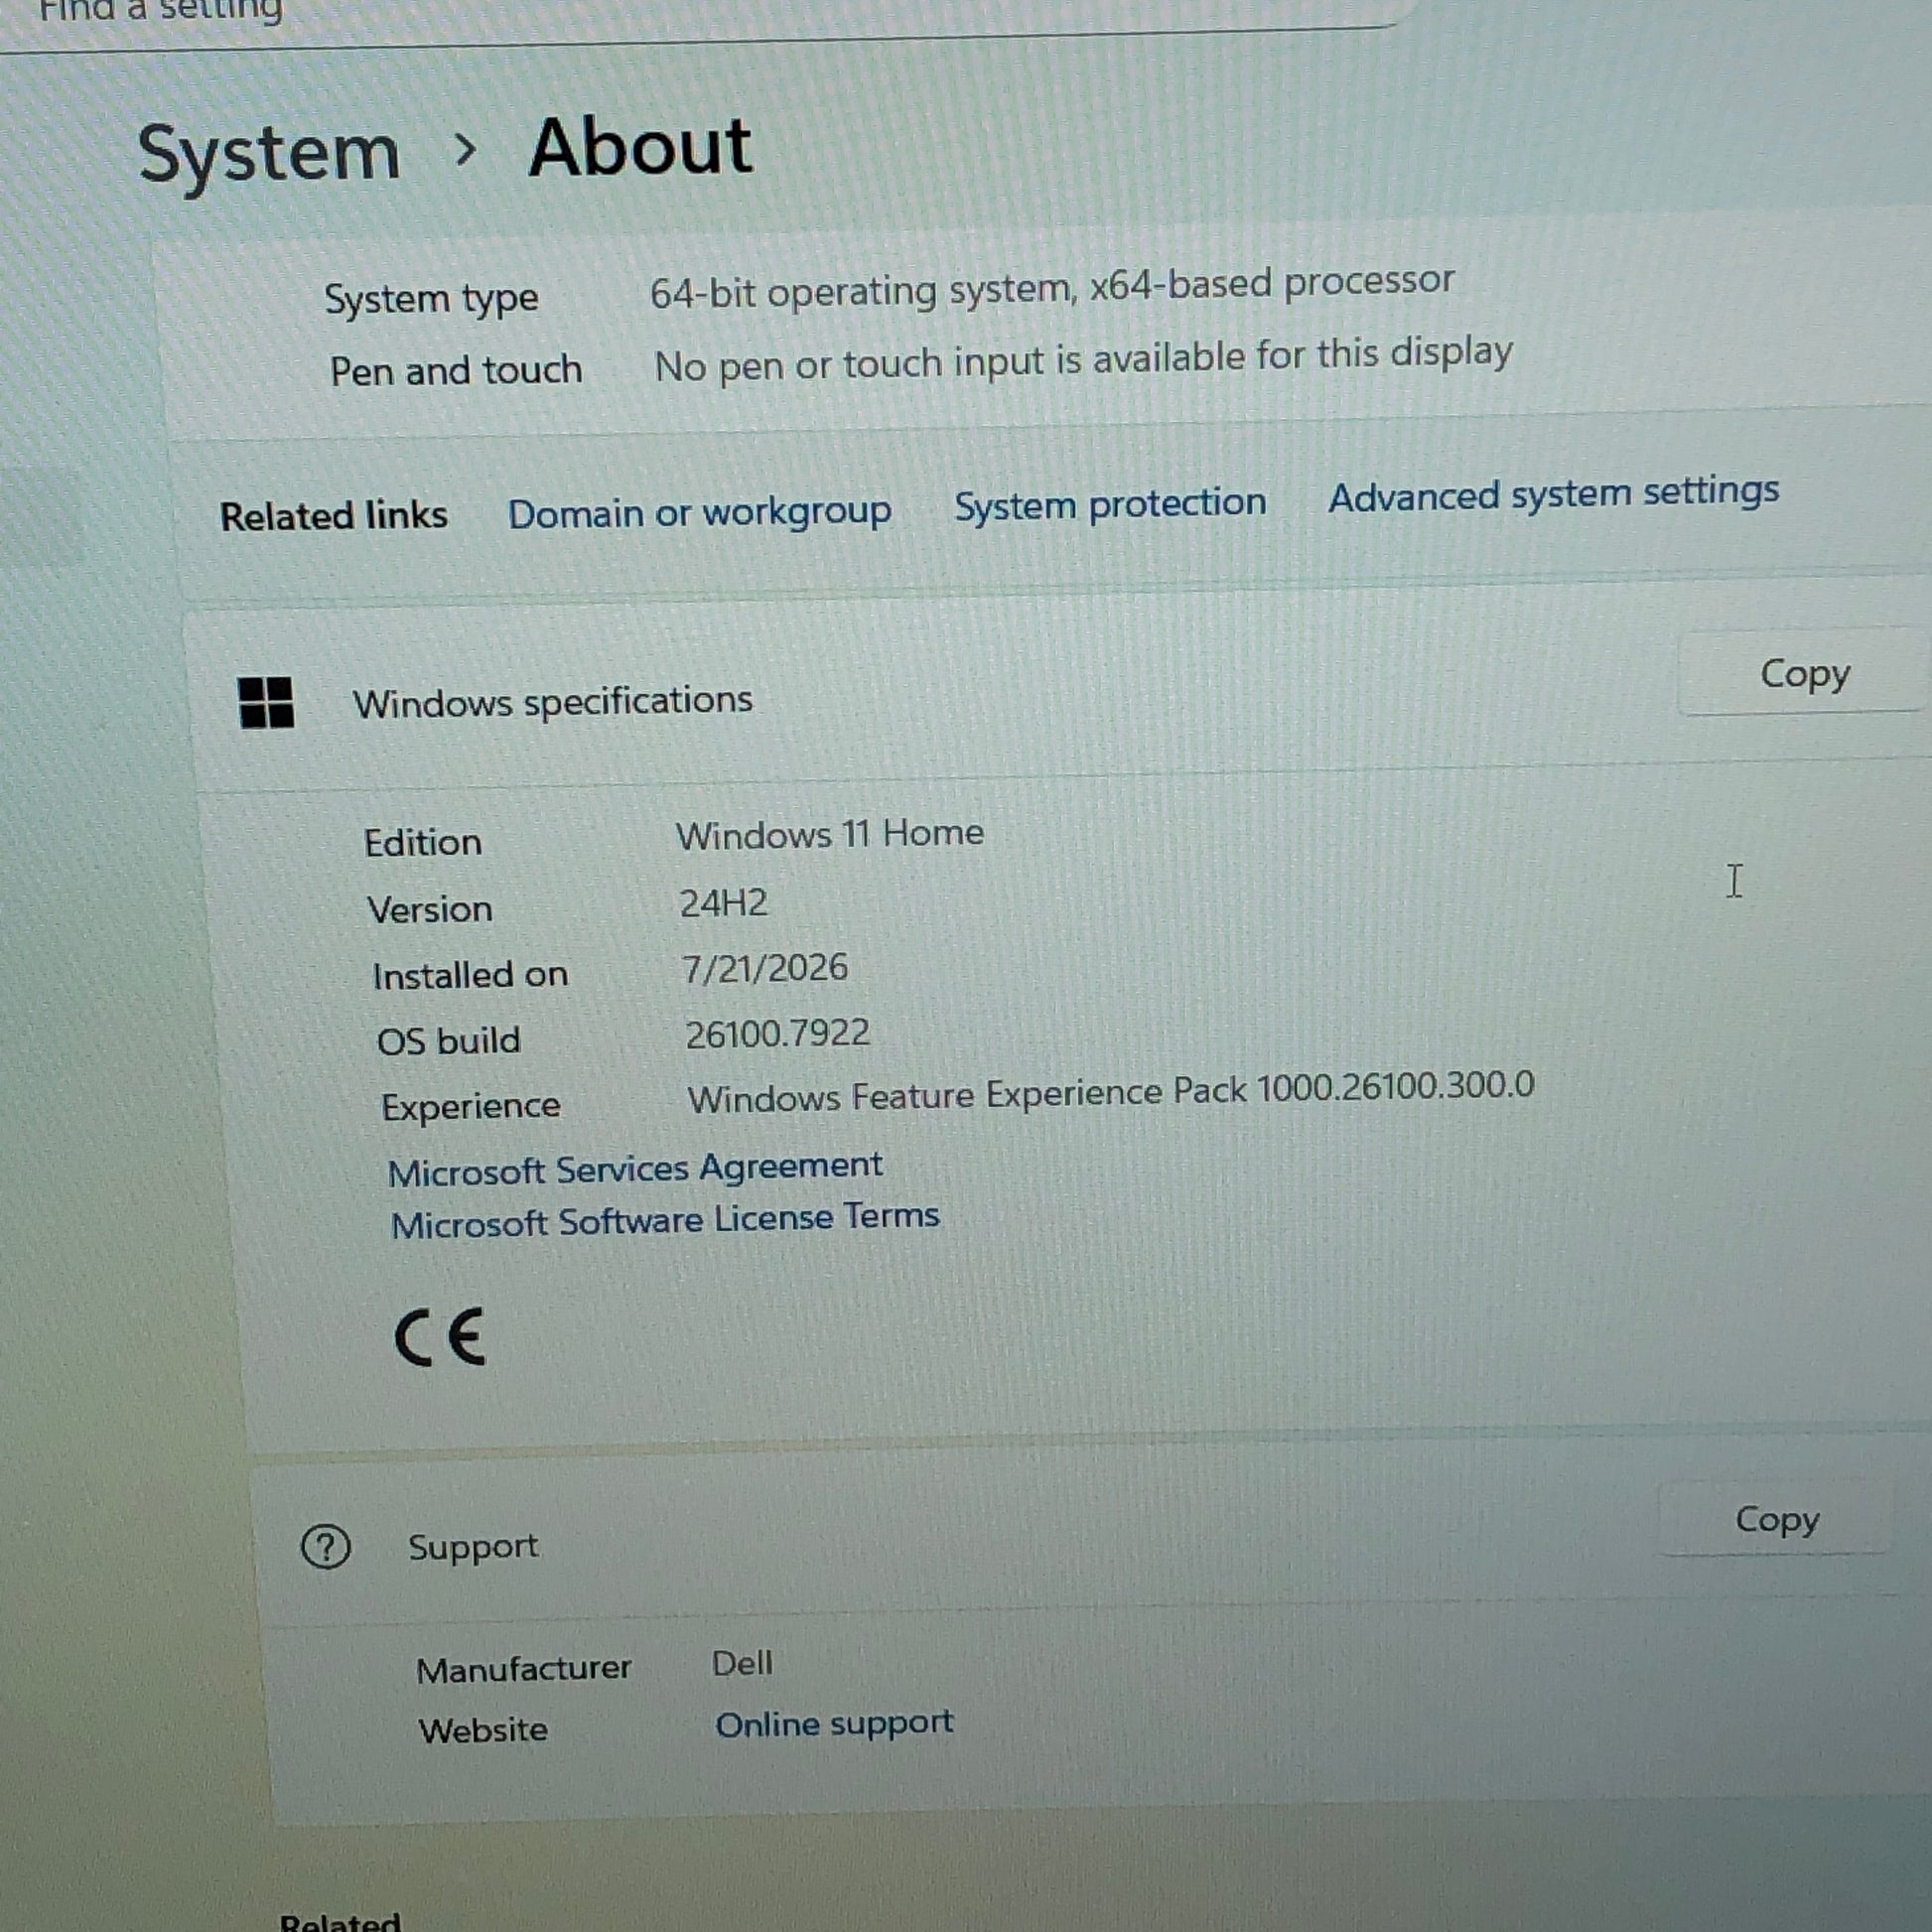
Task: Open Microsoft Services Agreement link
Action: [x=635, y=1168]
